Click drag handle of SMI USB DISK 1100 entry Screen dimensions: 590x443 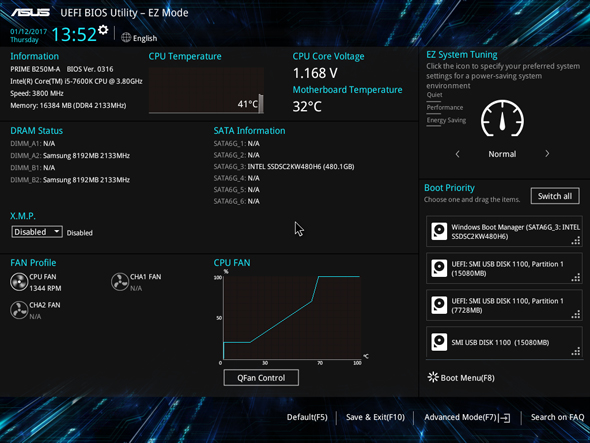(576, 352)
